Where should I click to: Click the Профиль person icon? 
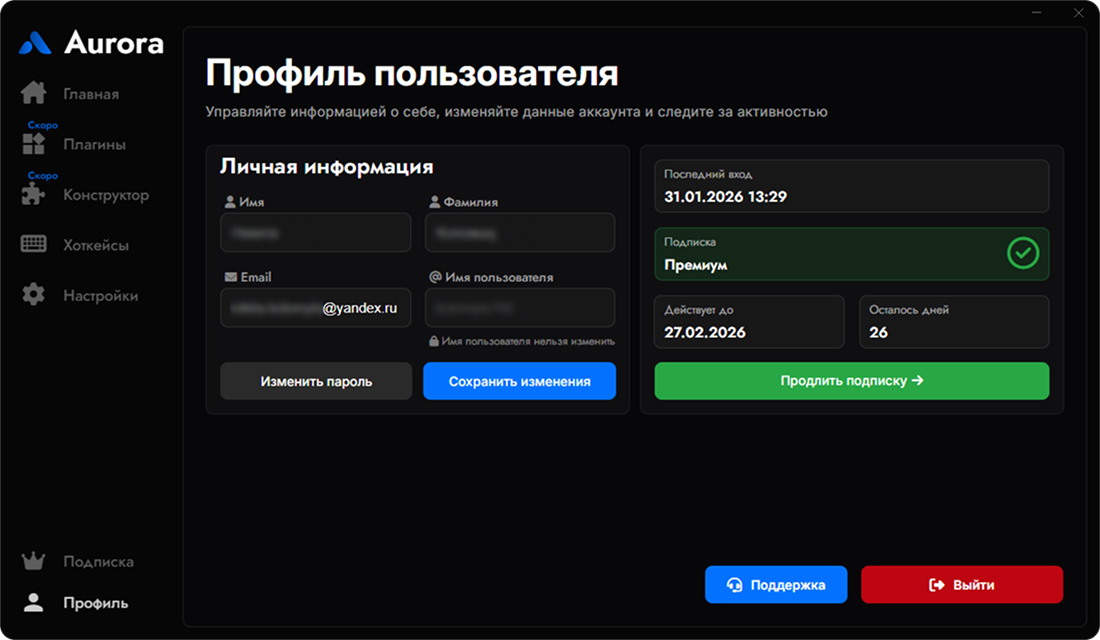[34, 603]
